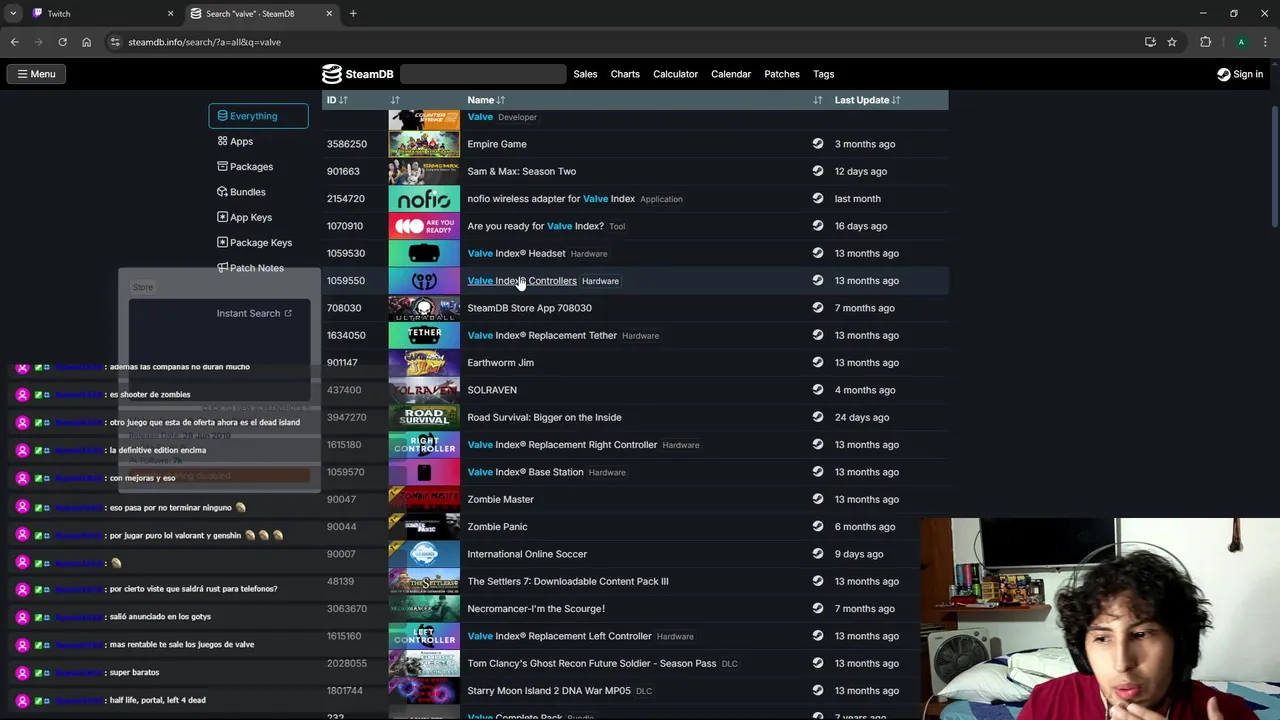Image resolution: width=1280 pixels, height=720 pixels.
Task: Open the Downloads icon in browser toolbar
Action: [1150, 42]
